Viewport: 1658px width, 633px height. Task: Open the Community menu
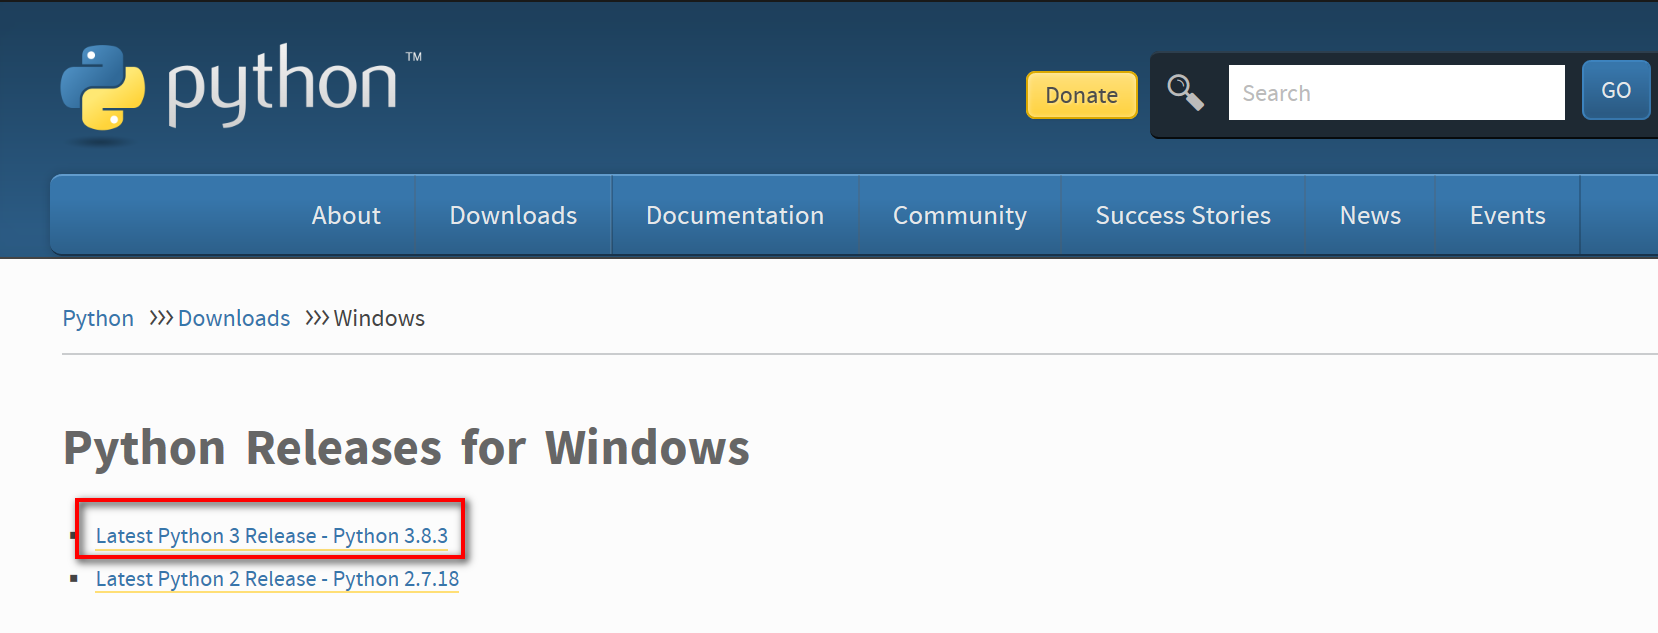coord(960,215)
